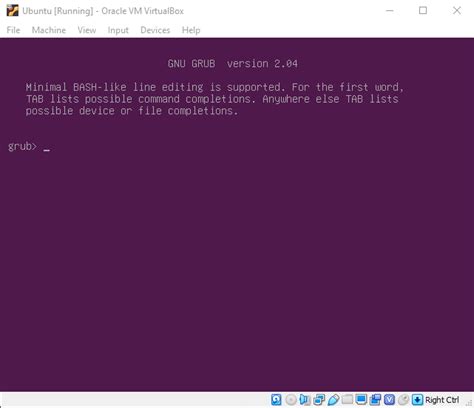Open the audio status indicator
Viewport: 474px width, 408px height.
(305, 399)
